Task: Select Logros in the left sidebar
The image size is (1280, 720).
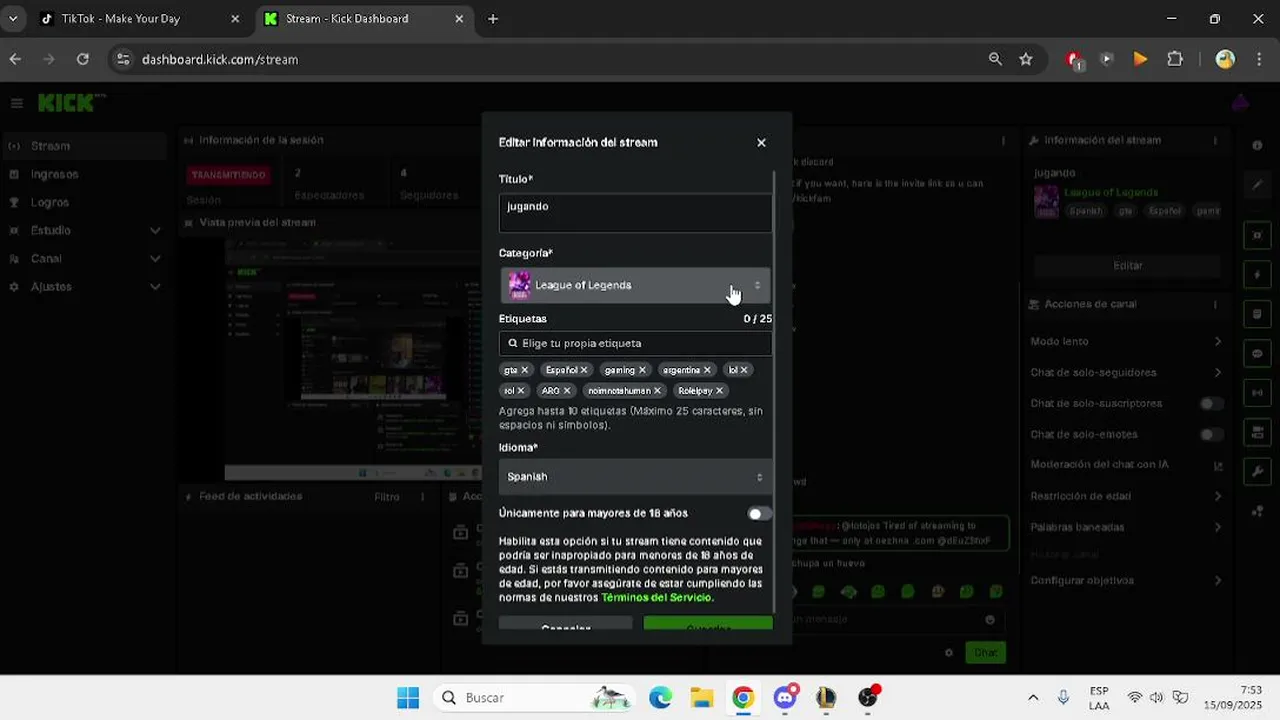Action: [x=83, y=202]
